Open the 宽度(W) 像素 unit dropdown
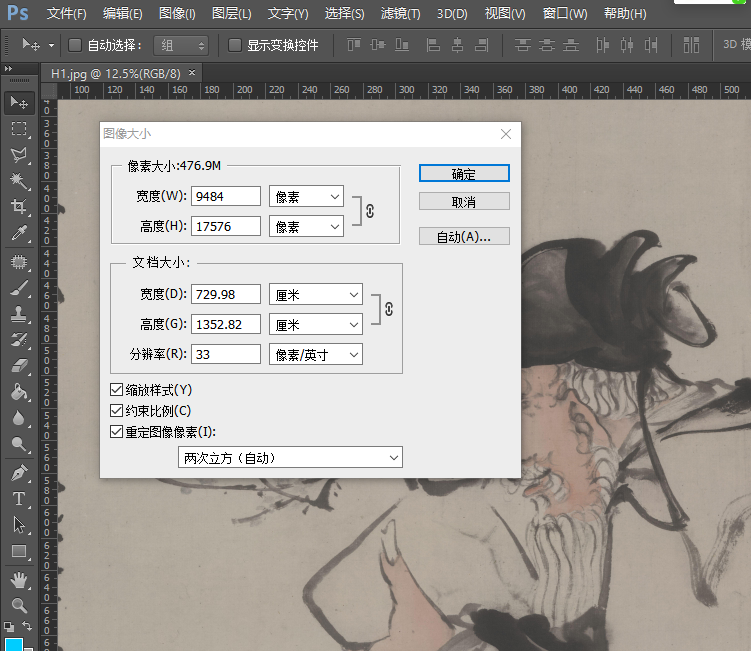751x651 pixels. pos(306,196)
